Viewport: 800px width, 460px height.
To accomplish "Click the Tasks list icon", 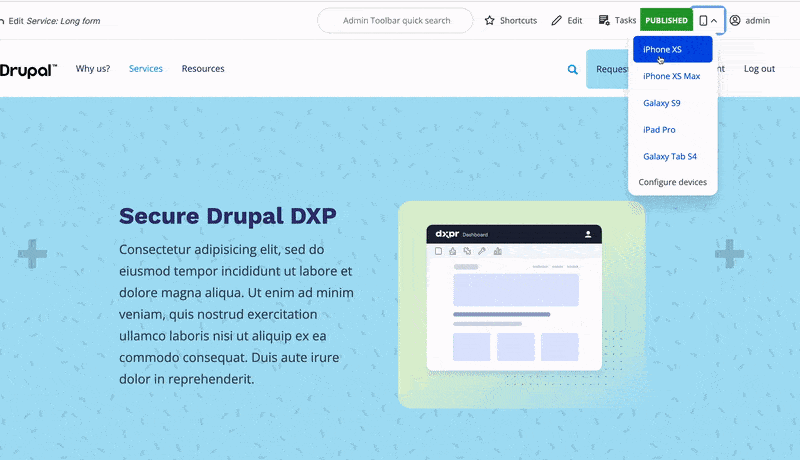I will (604, 20).
